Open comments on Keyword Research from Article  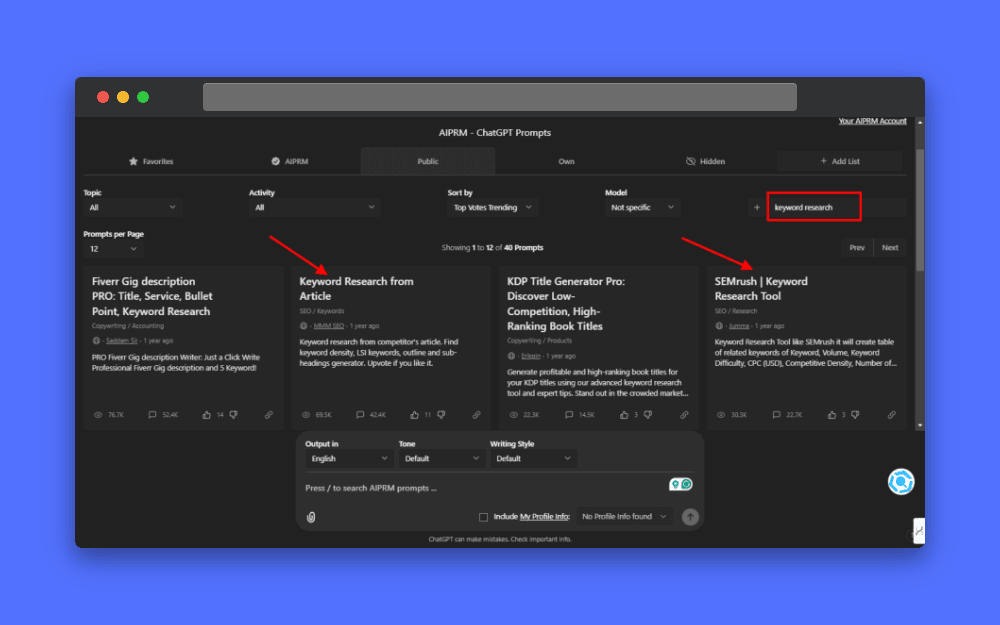360,415
